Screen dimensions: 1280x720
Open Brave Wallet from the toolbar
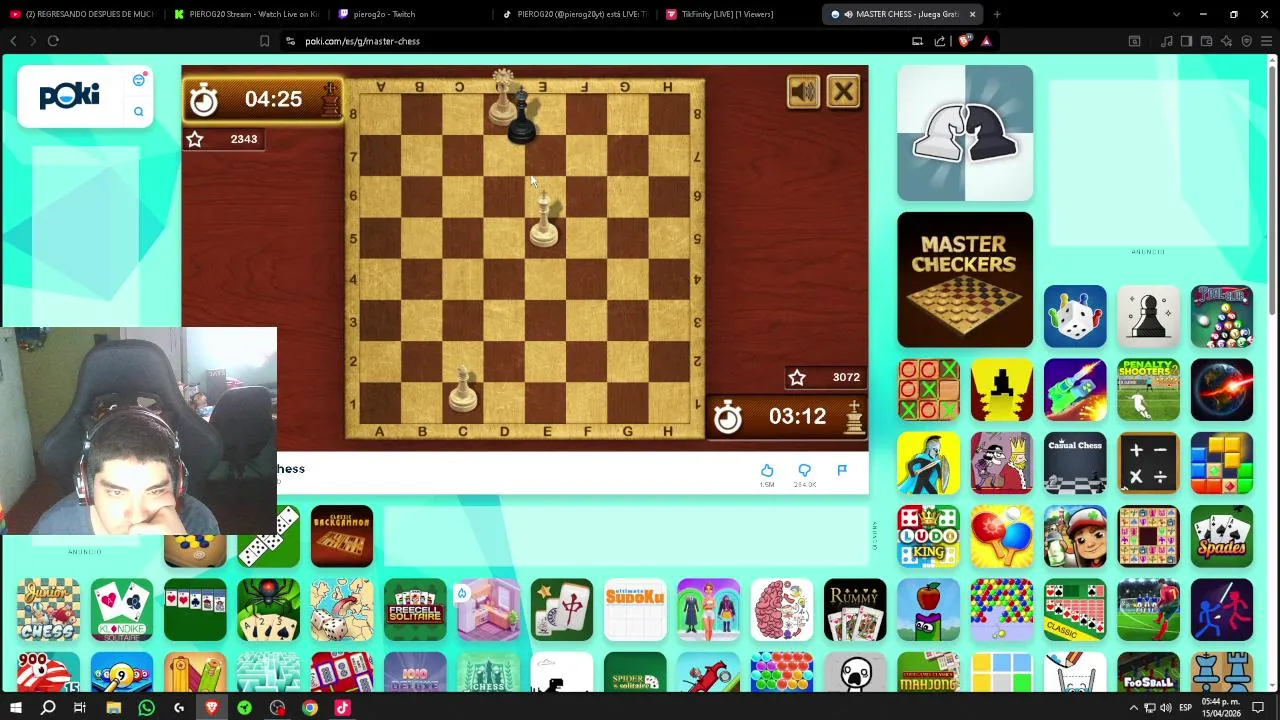pyautogui.click(x=1207, y=41)
